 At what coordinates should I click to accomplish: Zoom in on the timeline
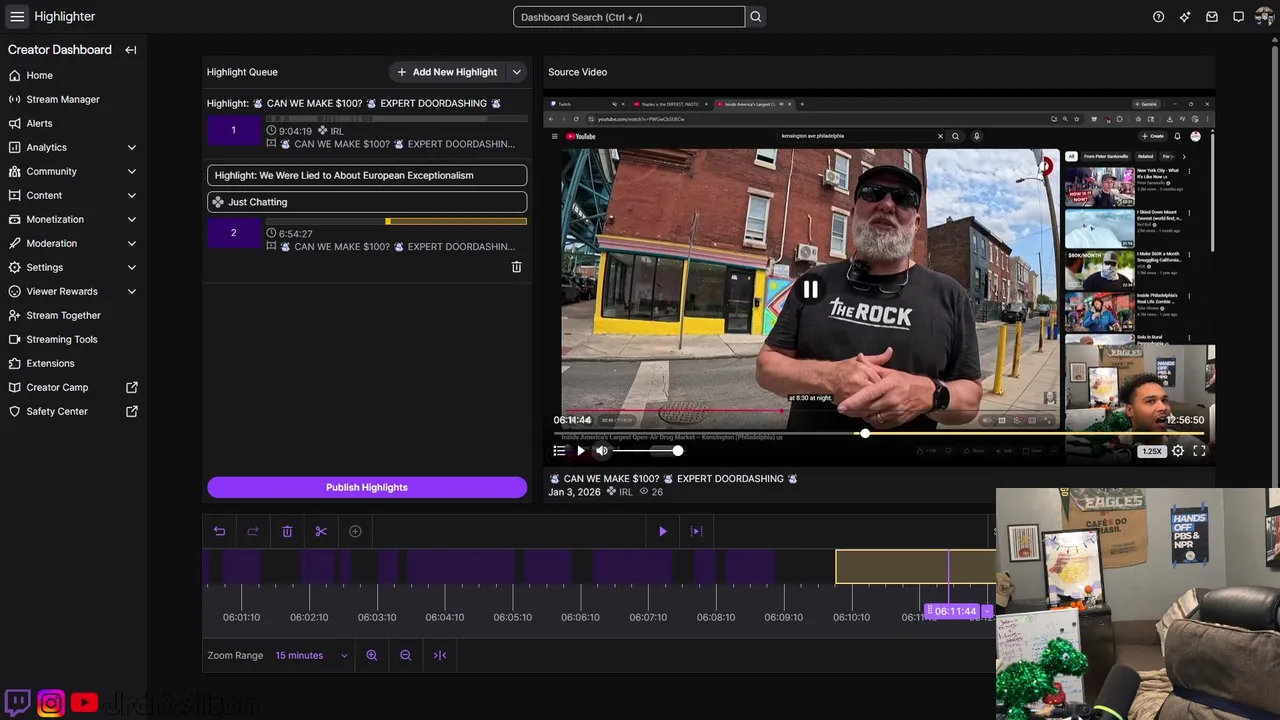click(x=372, y=655)
